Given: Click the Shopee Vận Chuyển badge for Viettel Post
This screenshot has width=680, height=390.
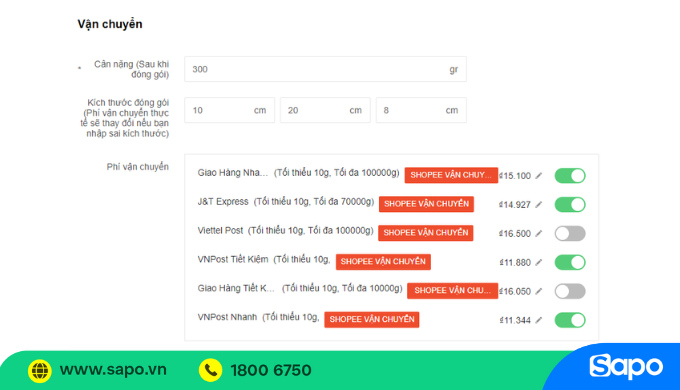Looking at the screenshot, I should pos(425,233).
